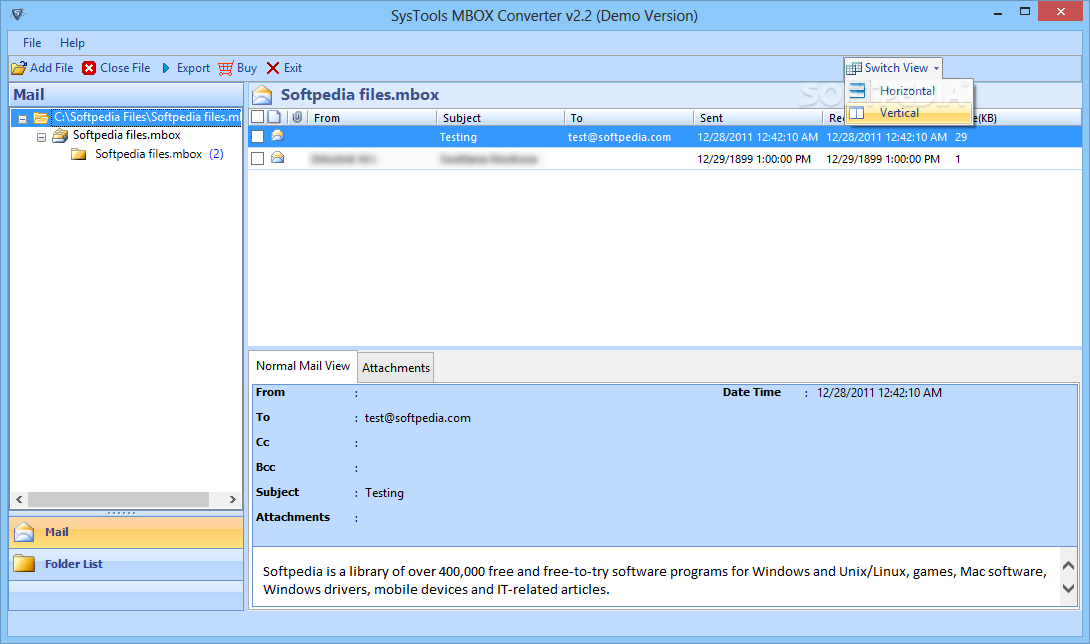Click the Exit button label

click(x=293, y=68)
